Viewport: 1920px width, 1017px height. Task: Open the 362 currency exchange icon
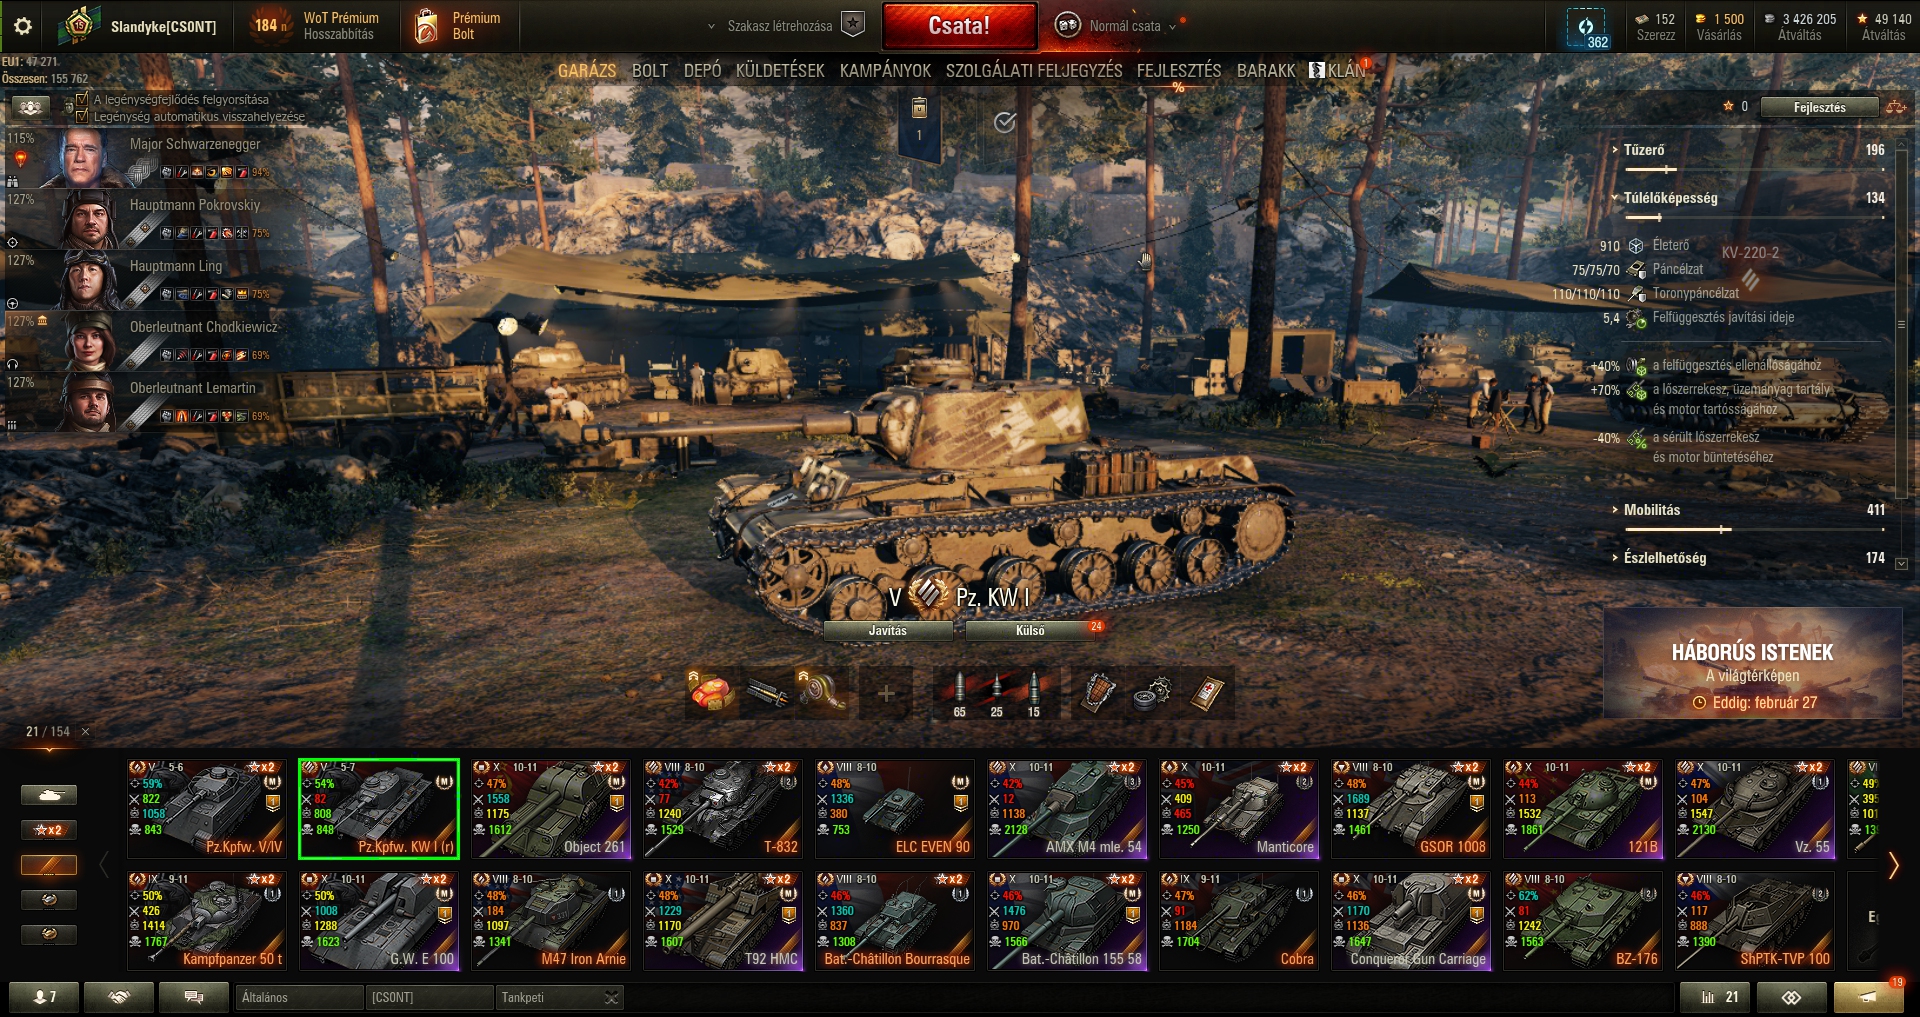pos(1587,29)
